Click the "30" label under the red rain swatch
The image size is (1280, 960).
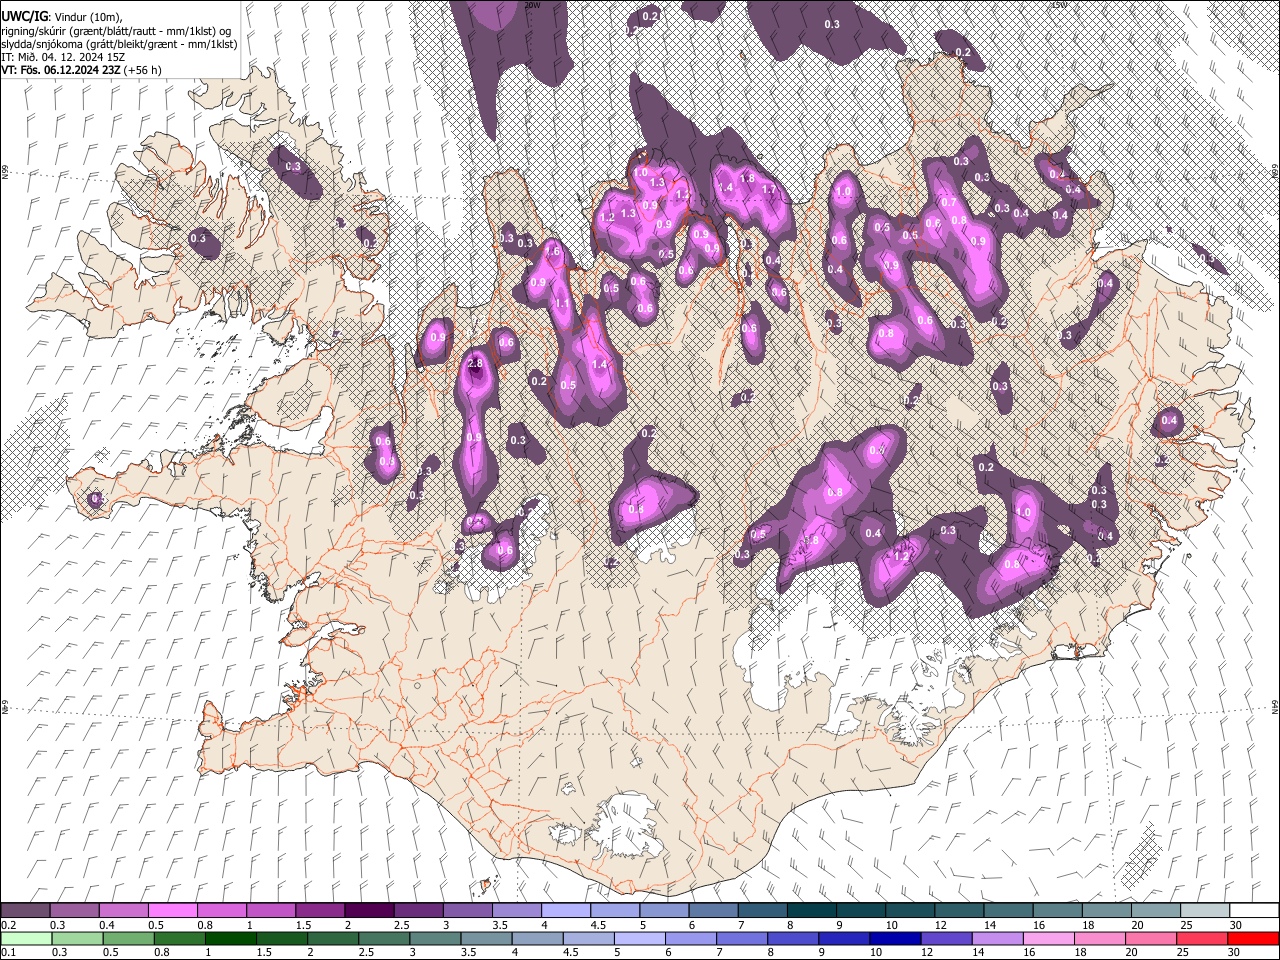coord(1236,952)
